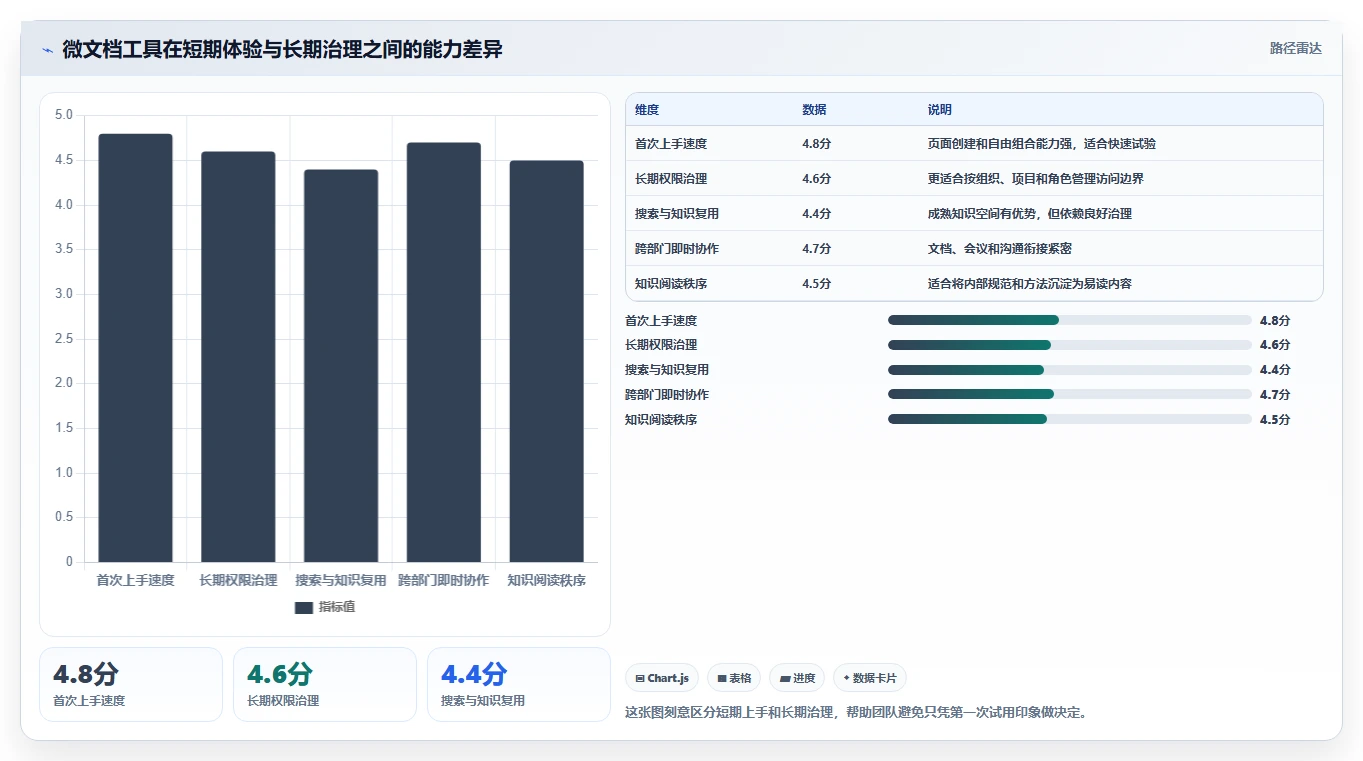Viewport: 1363px width, 761px height.
Task: Click the 说明 table column header
Action: pos(940,110)
